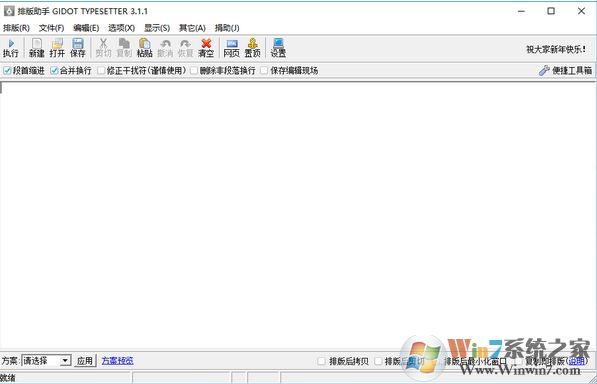Open the 选项(X) menu
The image size is (597, 384).
[121, 28]
